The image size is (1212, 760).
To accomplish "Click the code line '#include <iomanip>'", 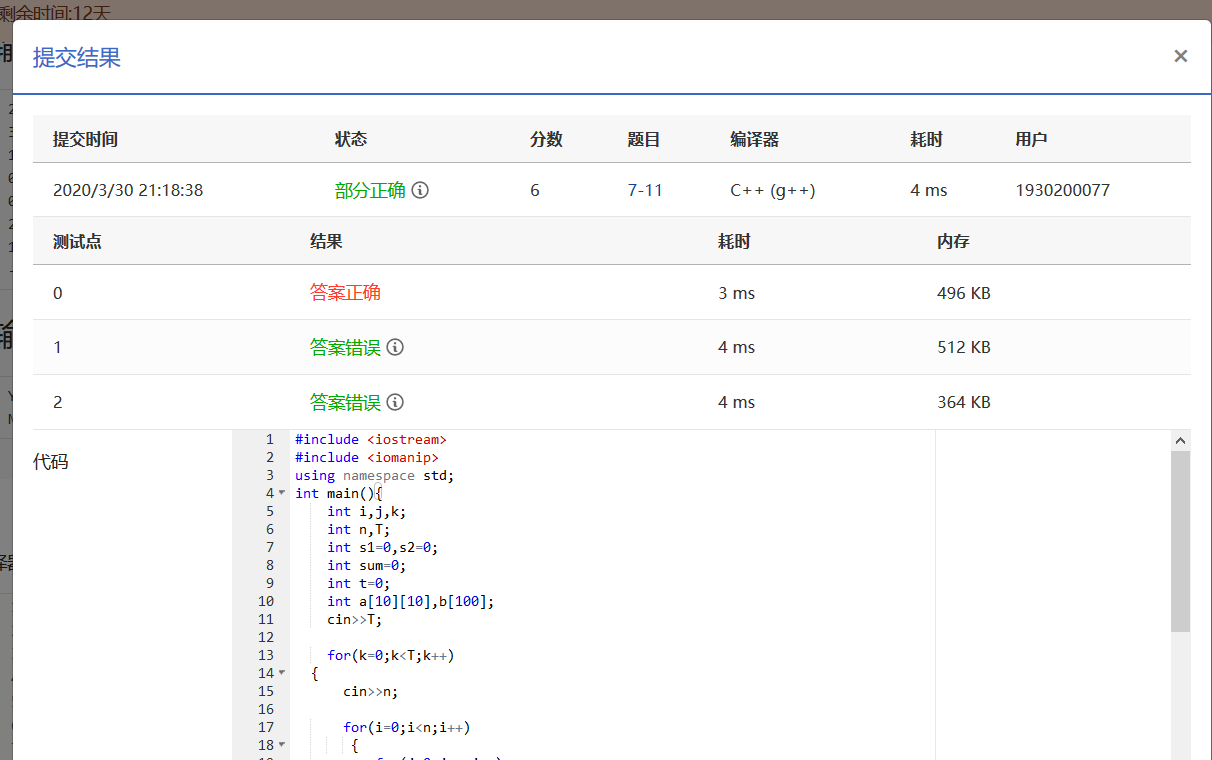I will point(367,457).
